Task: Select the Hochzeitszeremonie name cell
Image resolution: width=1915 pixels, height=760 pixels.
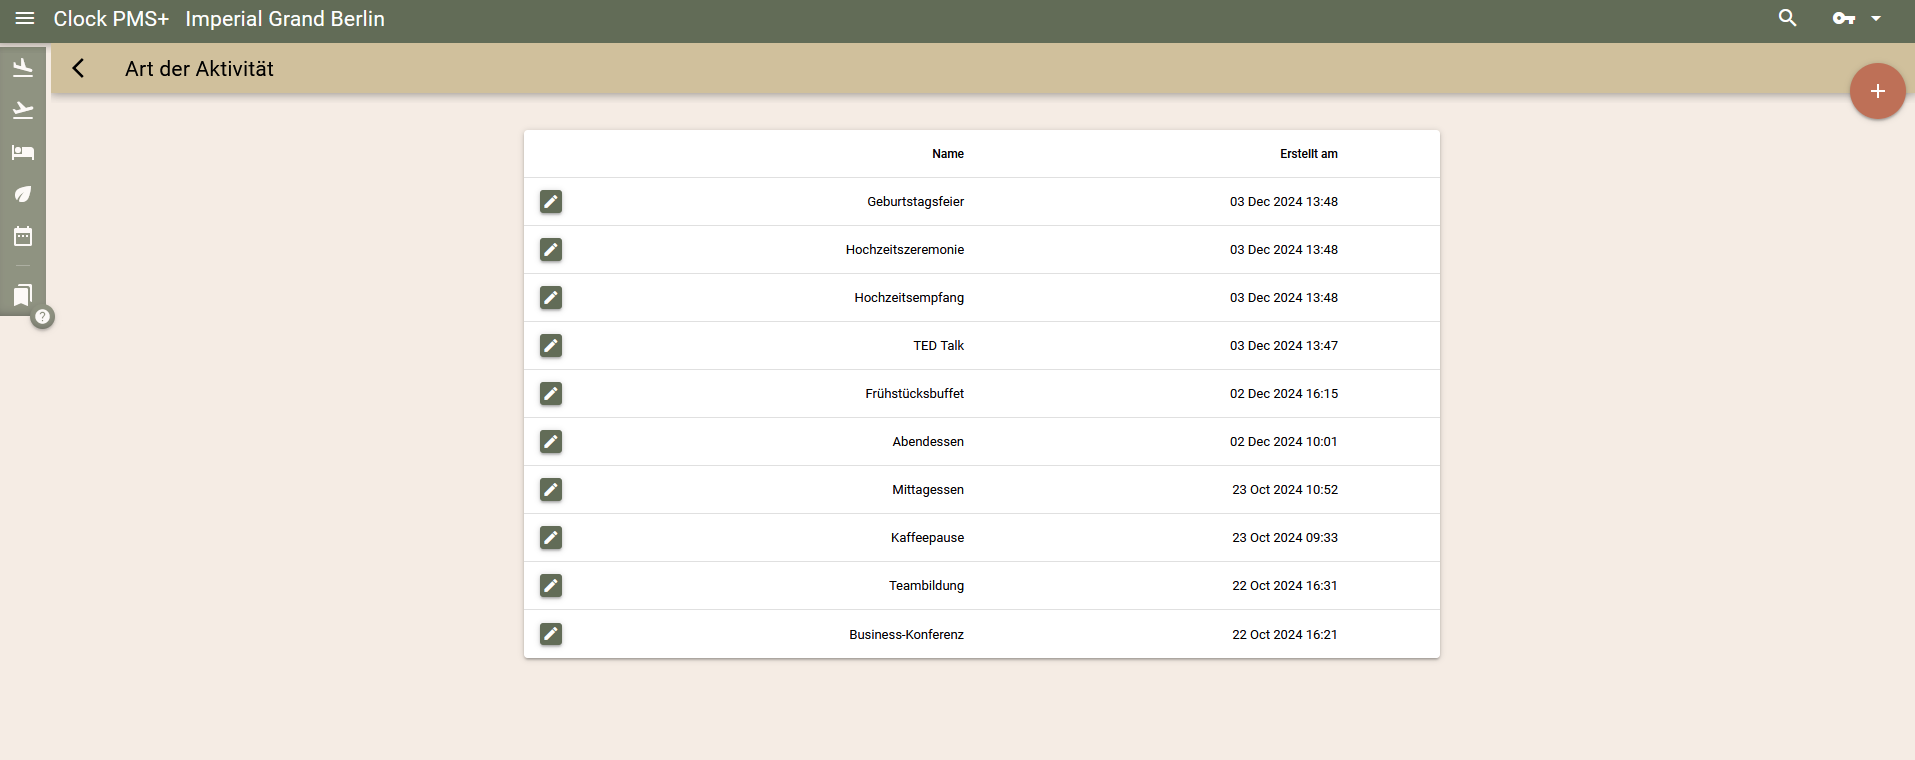Action: (x=905, y=250)
